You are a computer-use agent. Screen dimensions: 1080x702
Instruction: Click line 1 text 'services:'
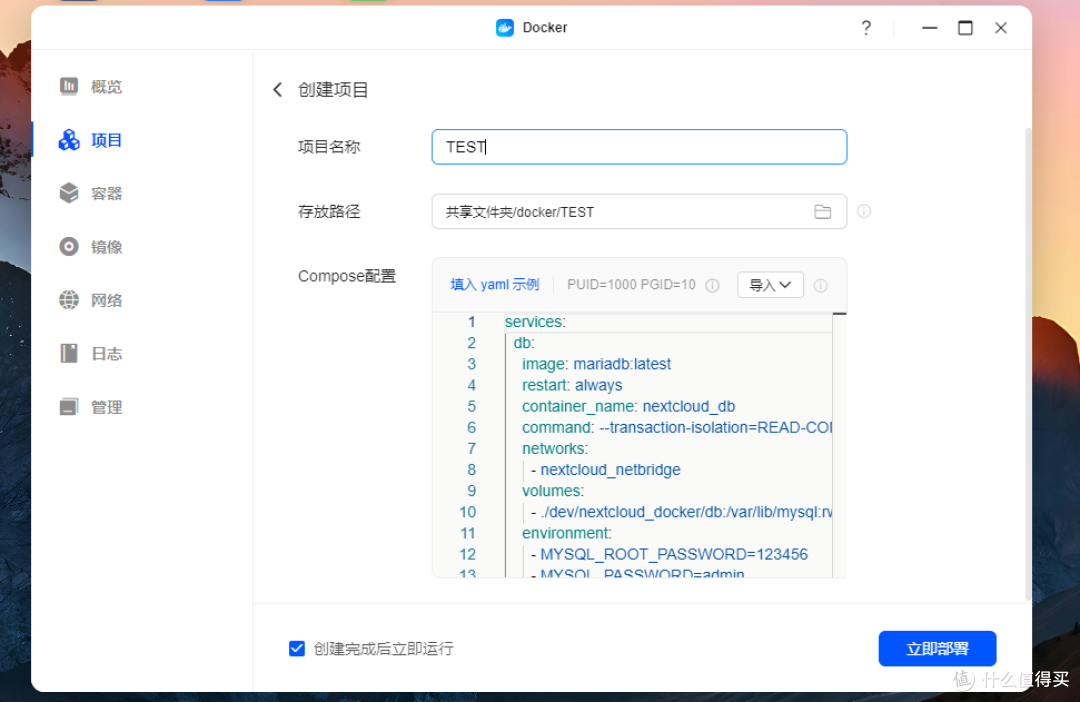535,322
